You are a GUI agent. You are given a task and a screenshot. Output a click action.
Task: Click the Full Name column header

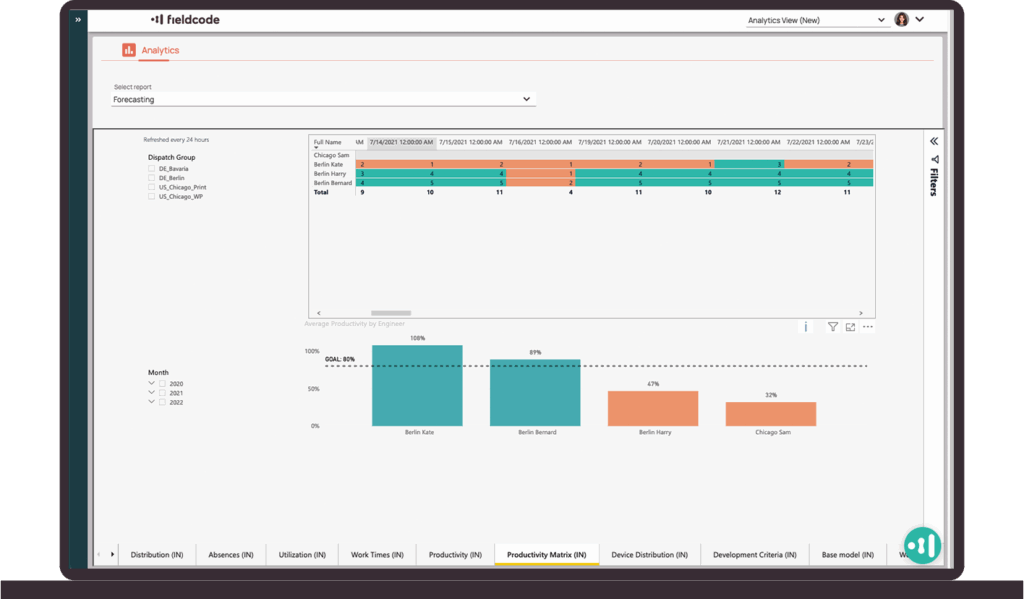point(328,142)
